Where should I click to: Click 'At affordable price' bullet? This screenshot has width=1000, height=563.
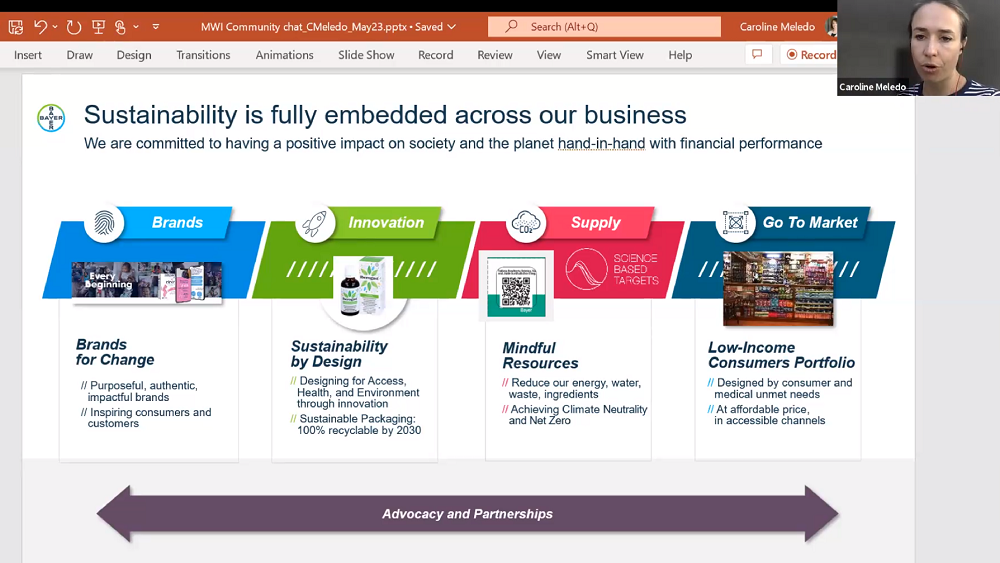click(x=766, y=415)
